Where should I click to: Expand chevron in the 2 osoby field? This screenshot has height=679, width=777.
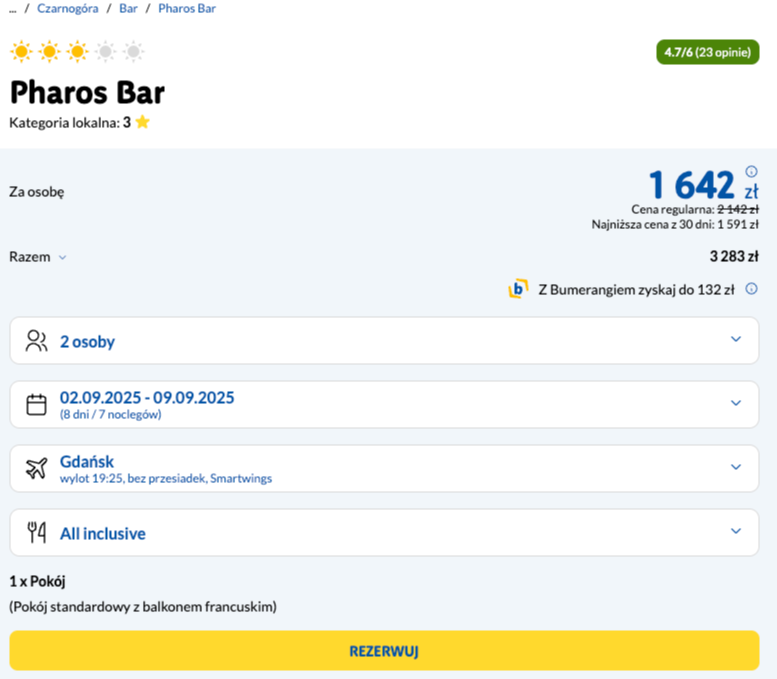pyautogui.click(x=736, y=339)
